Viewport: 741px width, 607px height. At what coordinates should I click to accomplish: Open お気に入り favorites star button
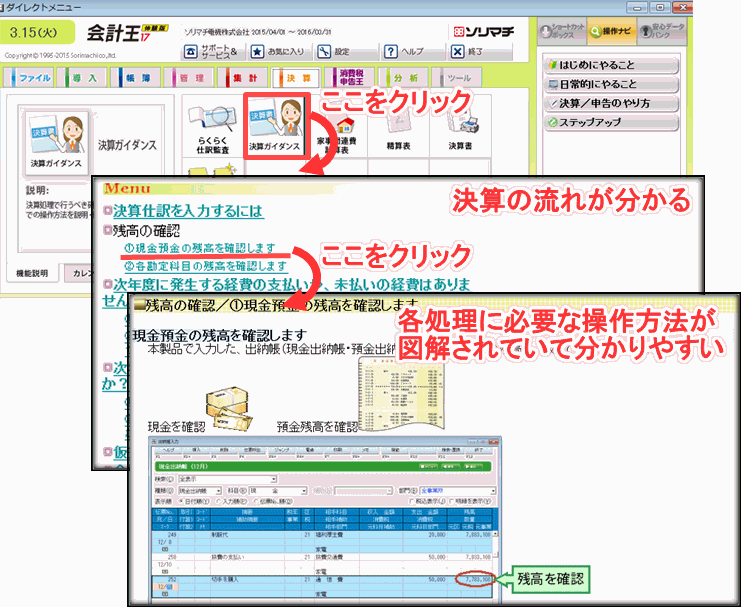(x=280, y=51)
